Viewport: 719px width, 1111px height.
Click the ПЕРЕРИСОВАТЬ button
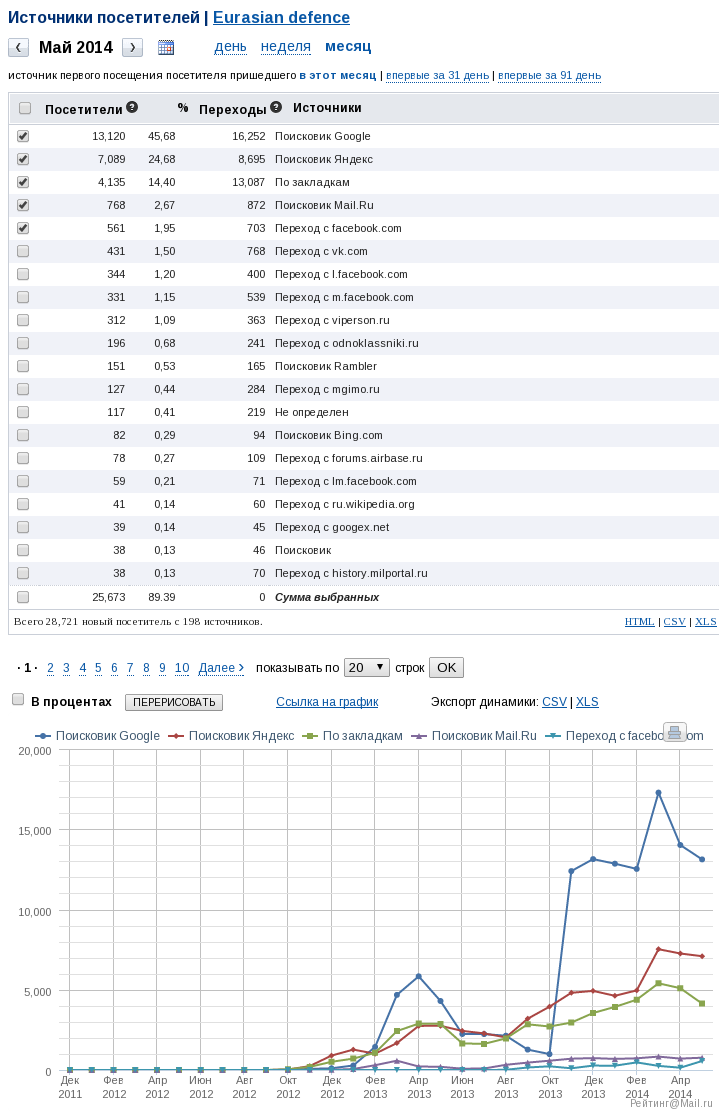tap(174, 702)
